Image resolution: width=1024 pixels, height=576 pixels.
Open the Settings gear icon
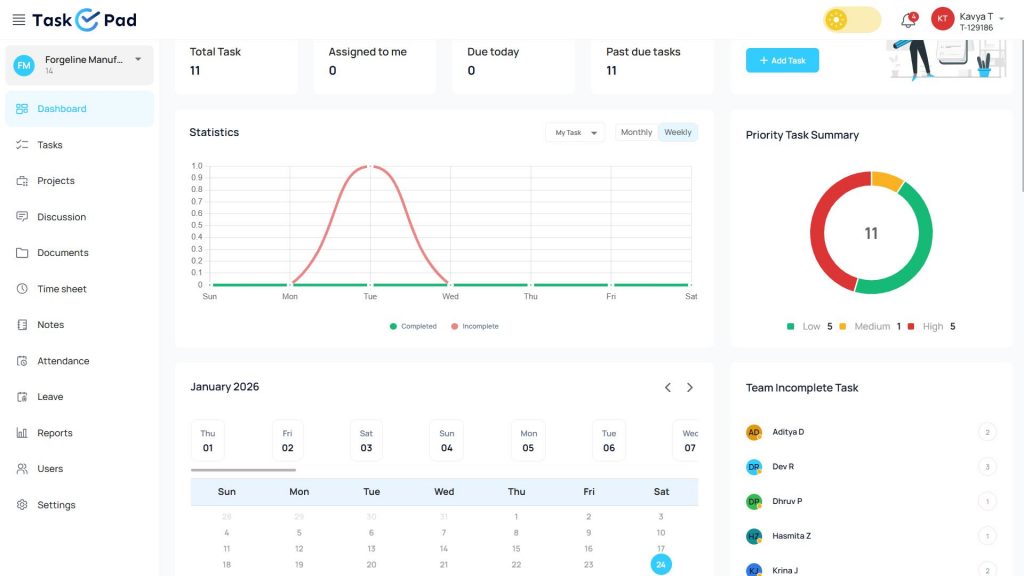22,505
